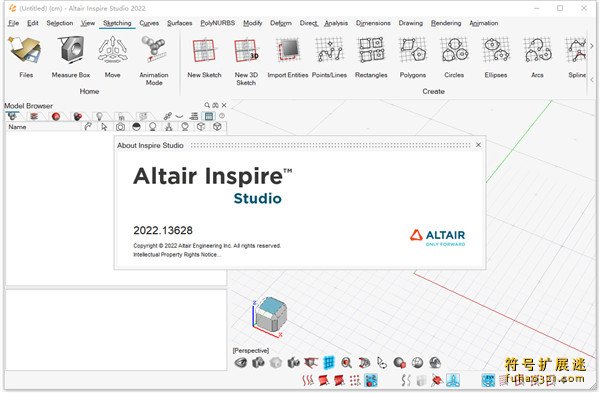
Task: Toggle the half-filled circle column in Model Browser
Action: click(136, 127)
